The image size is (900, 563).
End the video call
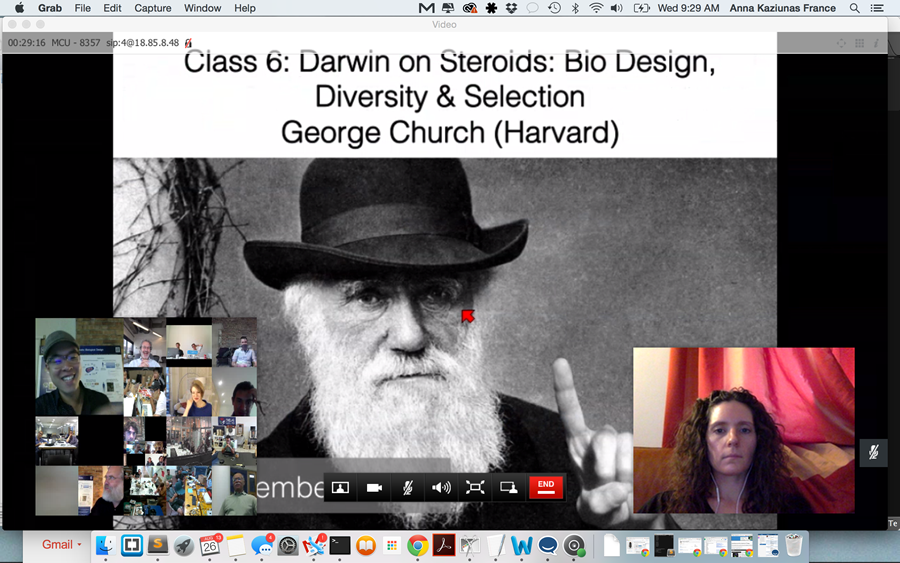[546, 488]
